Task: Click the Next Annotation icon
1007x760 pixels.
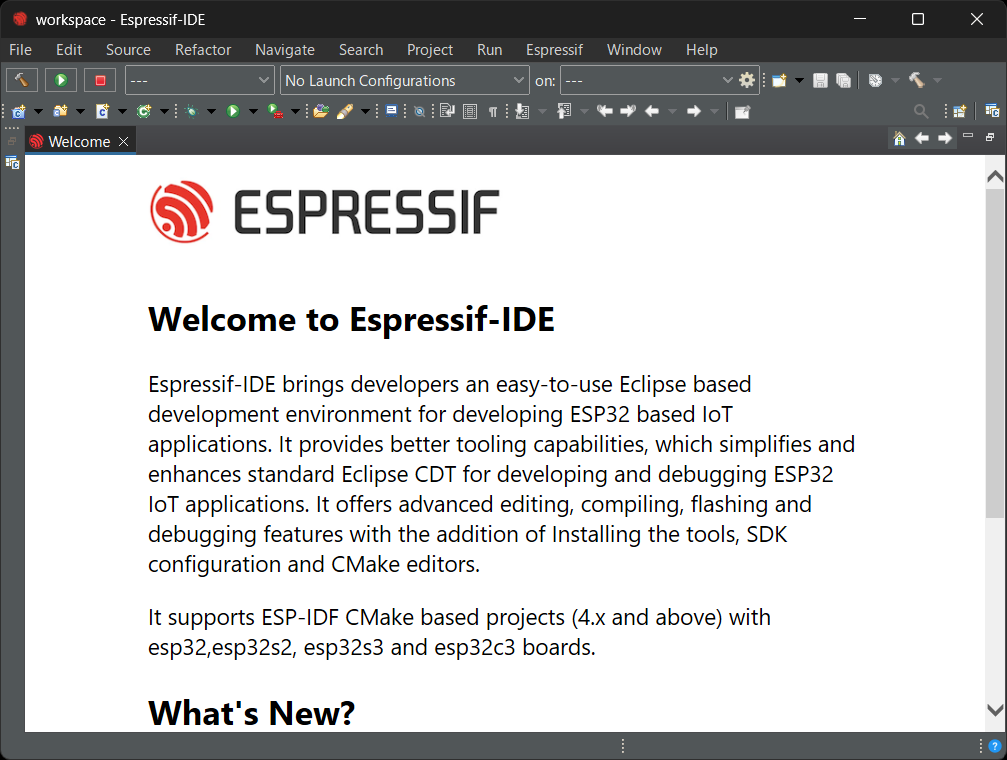Action: 522,111
